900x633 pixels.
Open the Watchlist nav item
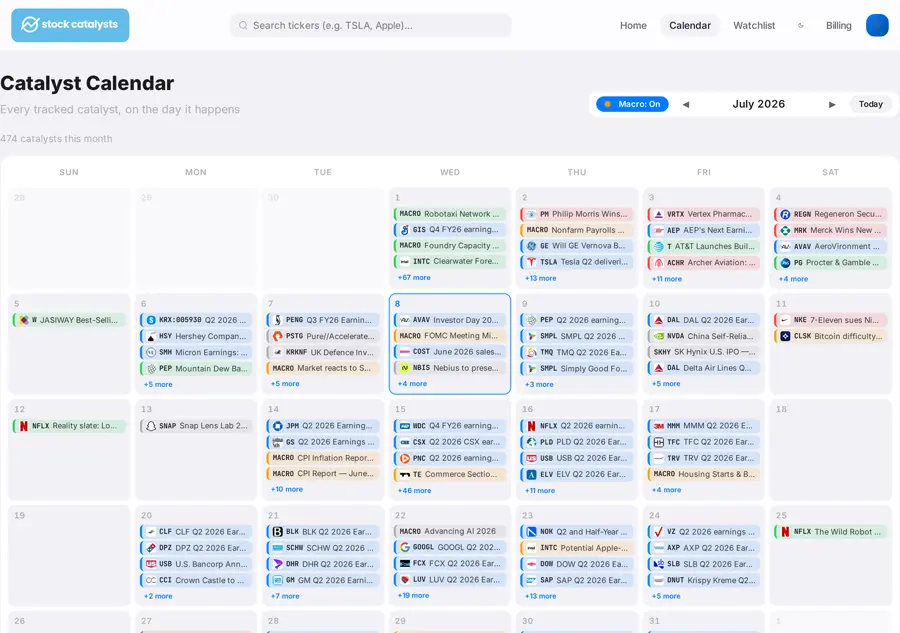754,25
